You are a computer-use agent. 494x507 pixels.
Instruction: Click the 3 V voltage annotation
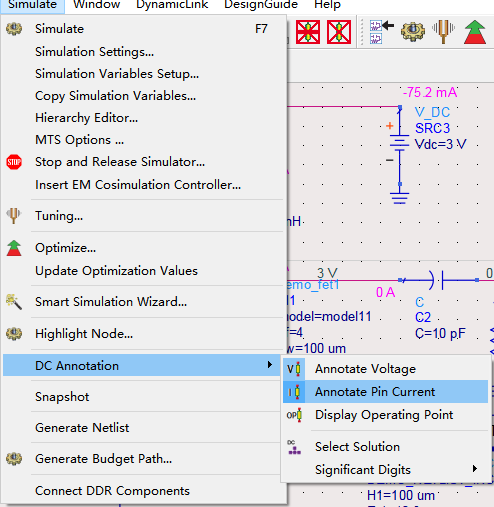(327, 273)
